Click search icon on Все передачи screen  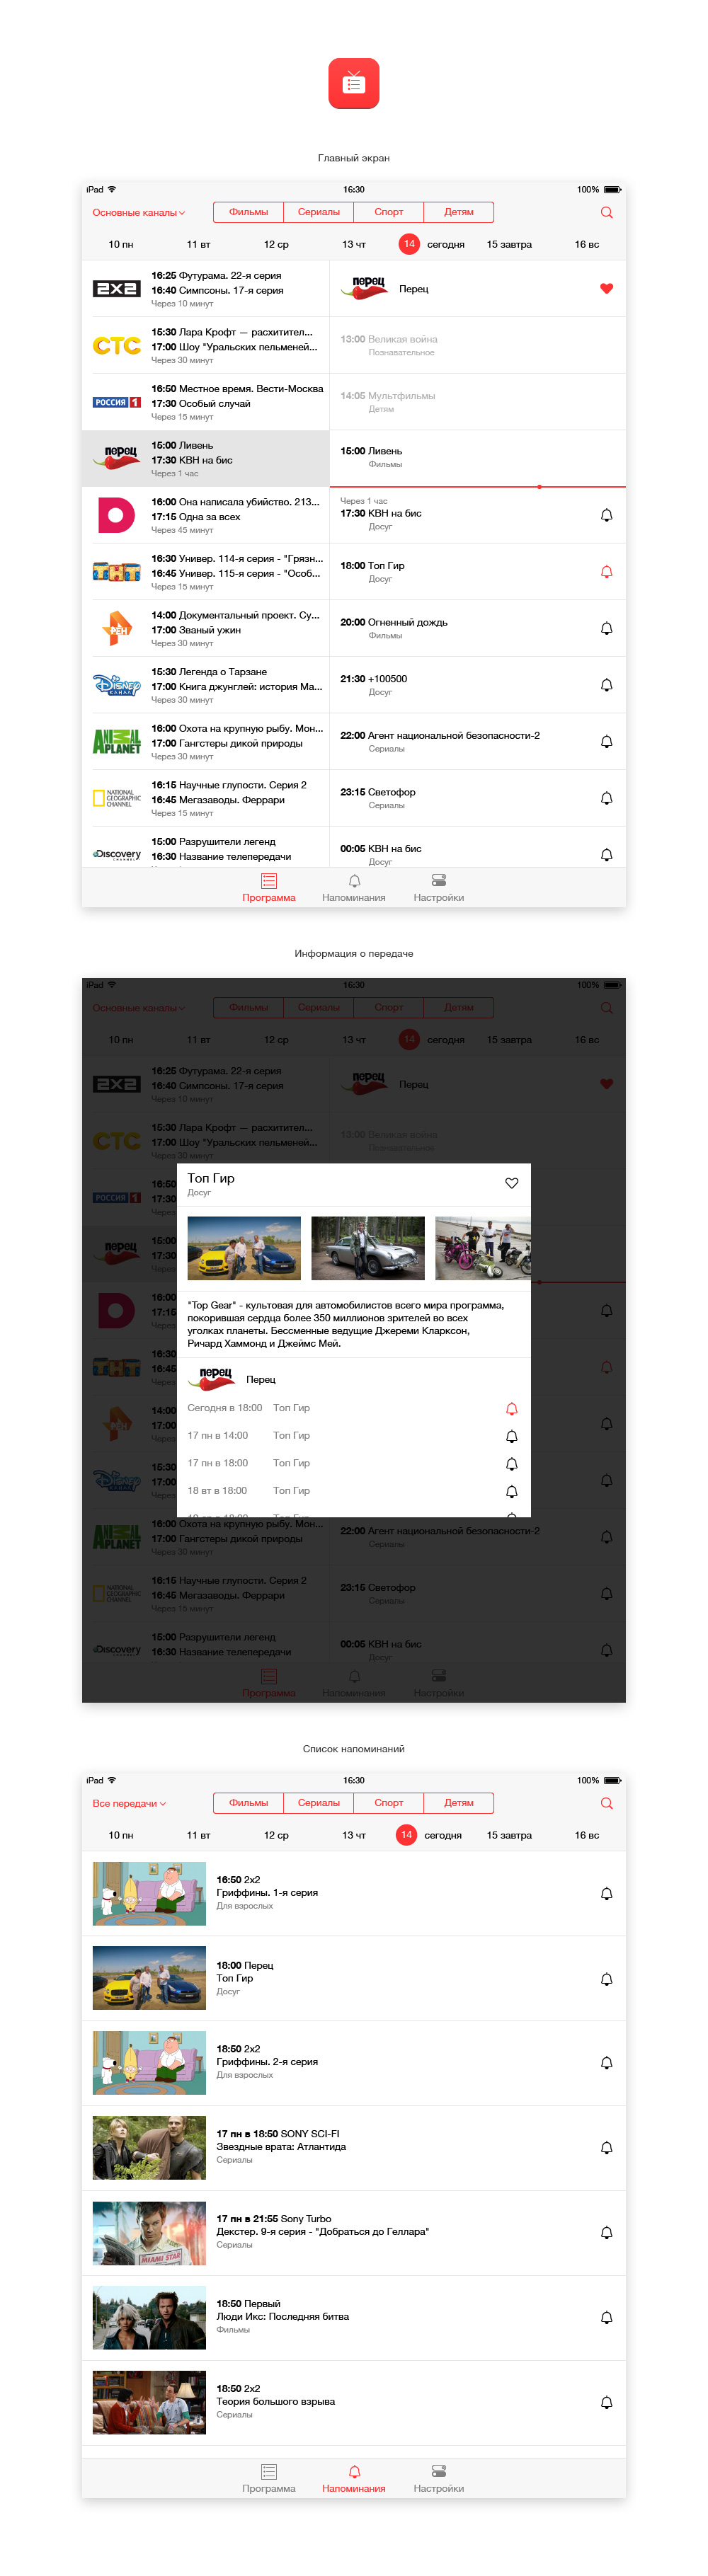(606, 1803)
